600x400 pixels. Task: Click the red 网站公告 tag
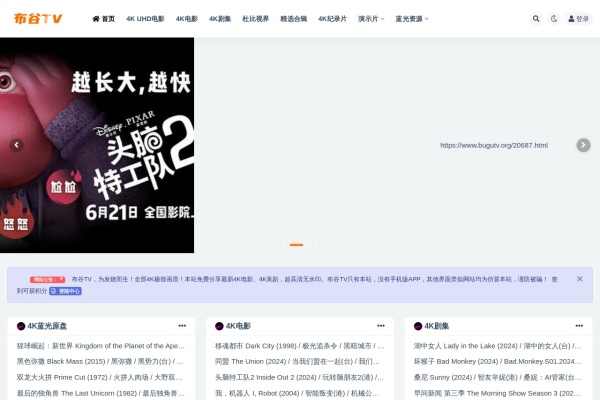coord(47,279)
